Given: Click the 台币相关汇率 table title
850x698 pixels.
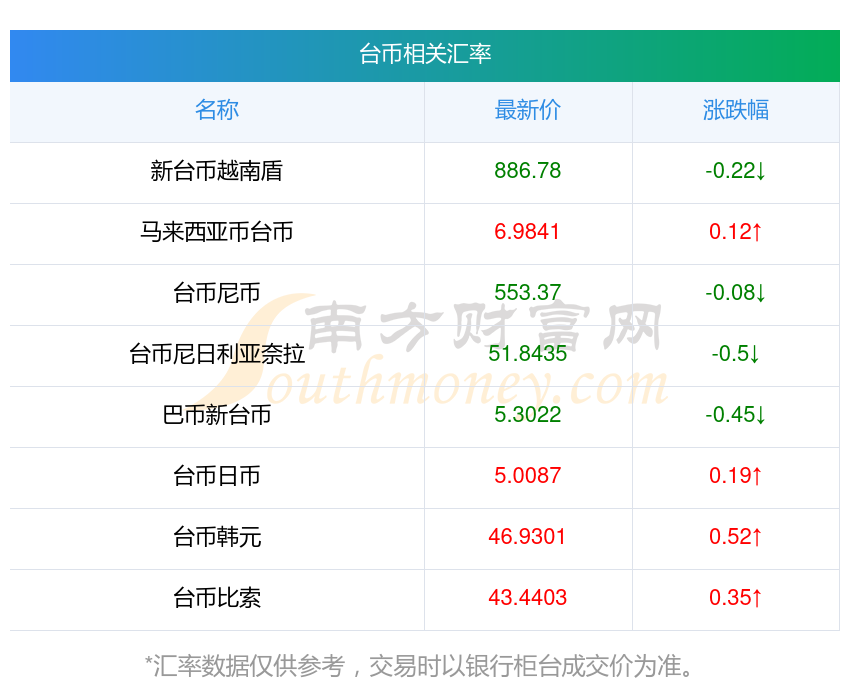Looking at the screenshot, I should click(425, 54).
